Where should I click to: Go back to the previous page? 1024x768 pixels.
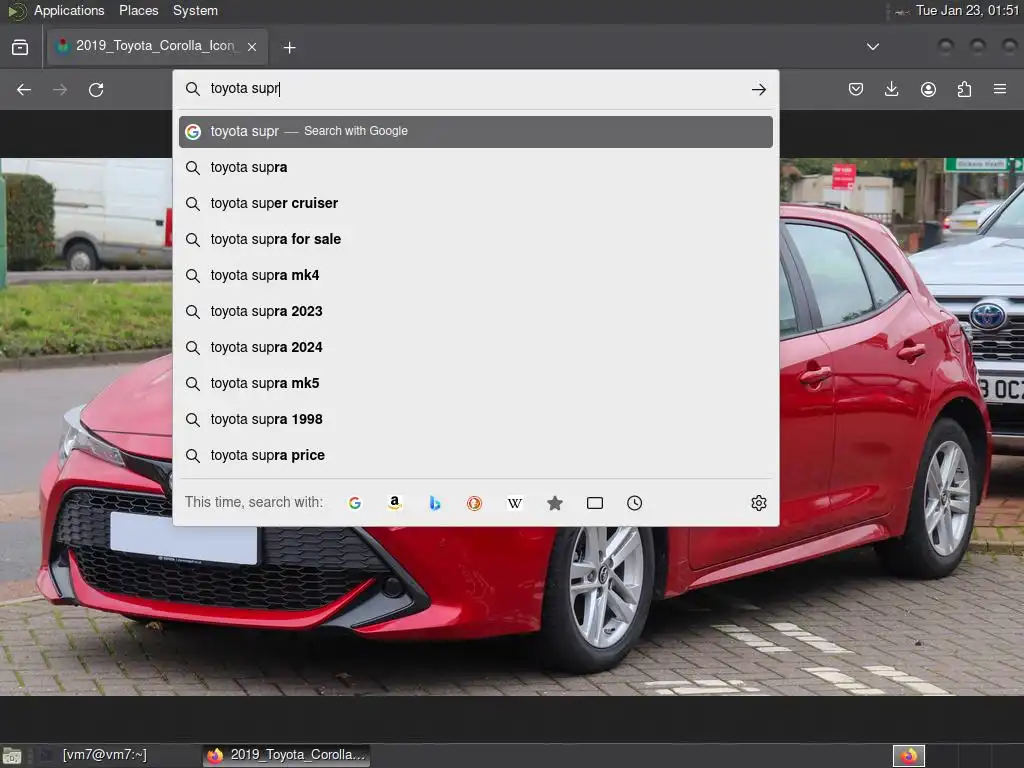click(24, 89)
